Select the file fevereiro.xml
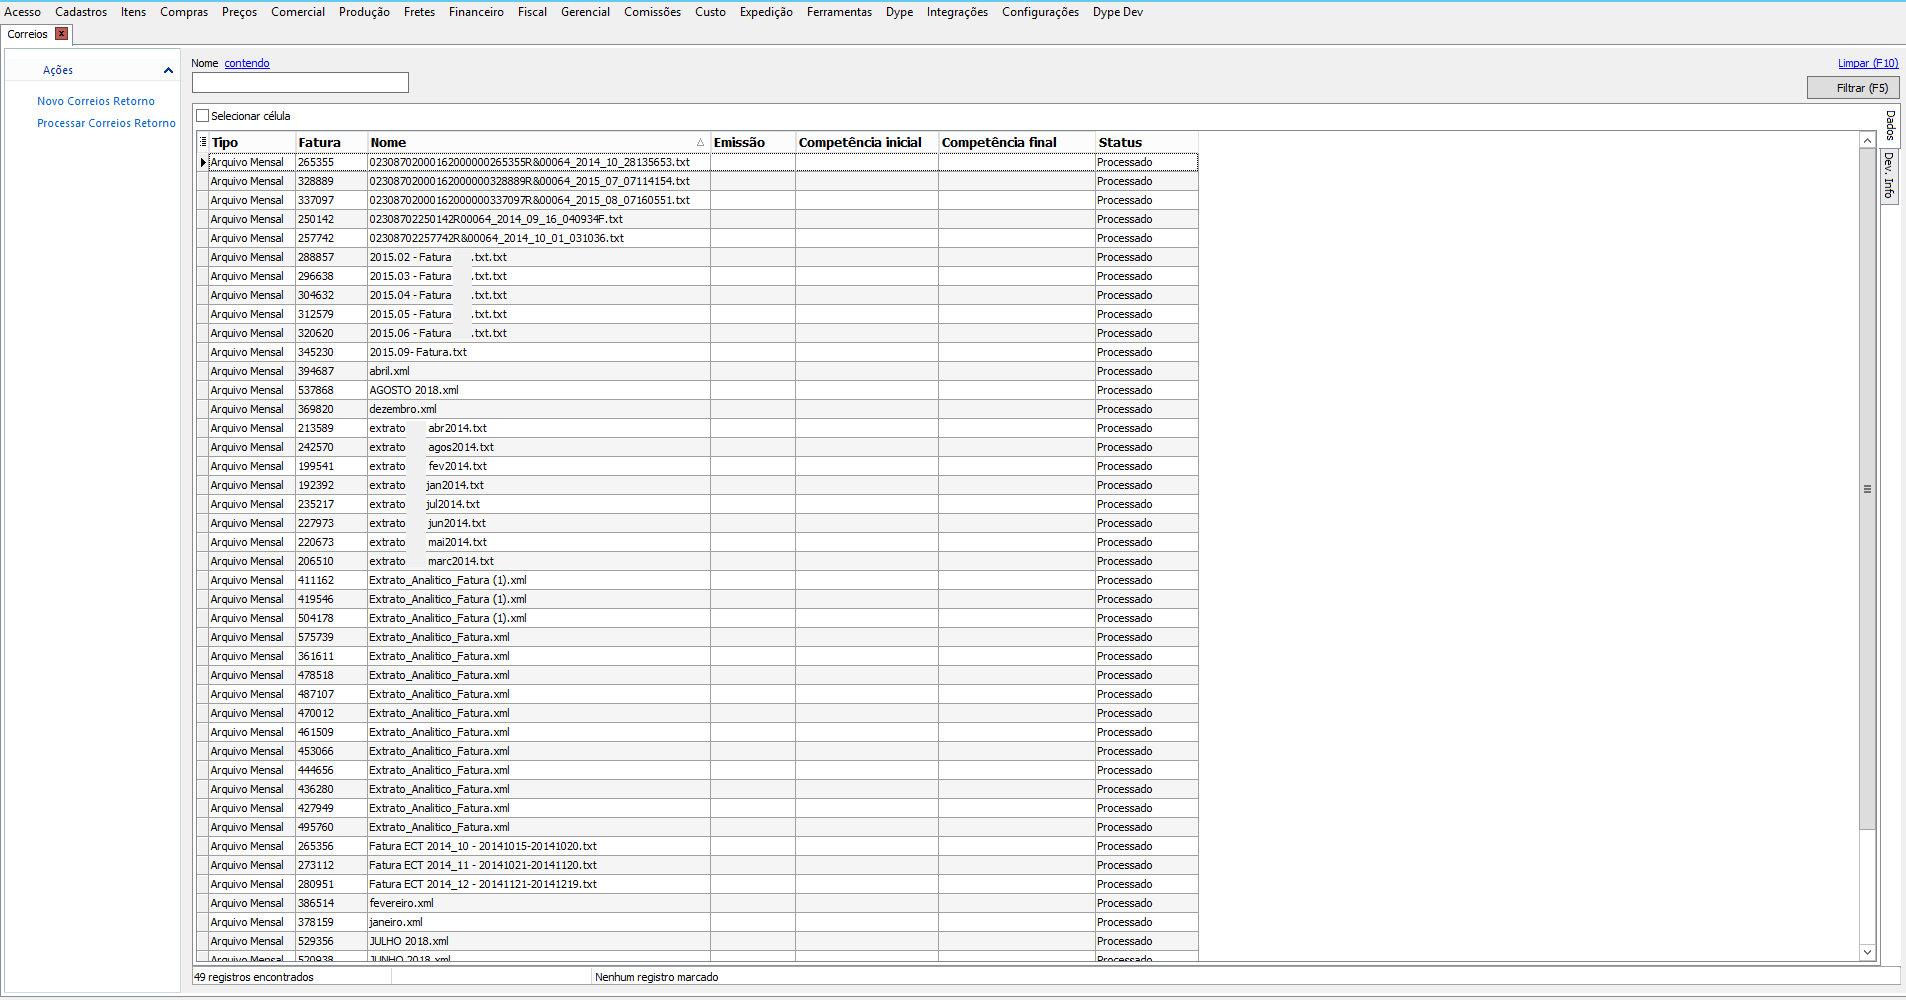 [401, 903]
